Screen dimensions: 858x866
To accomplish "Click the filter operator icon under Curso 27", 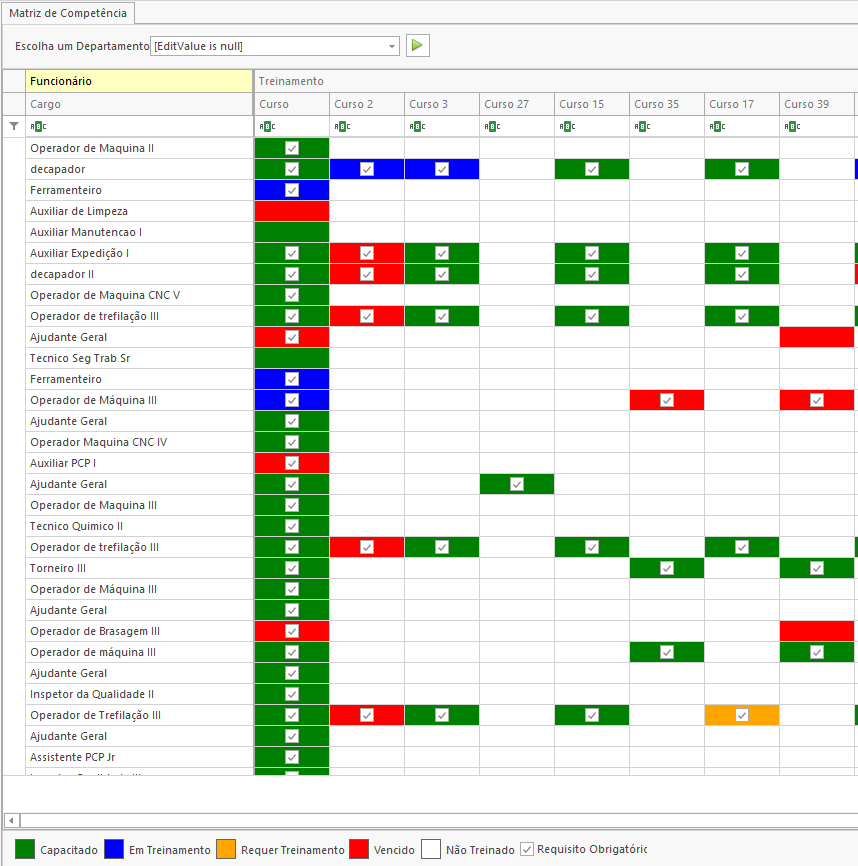I will pos(492,126).
